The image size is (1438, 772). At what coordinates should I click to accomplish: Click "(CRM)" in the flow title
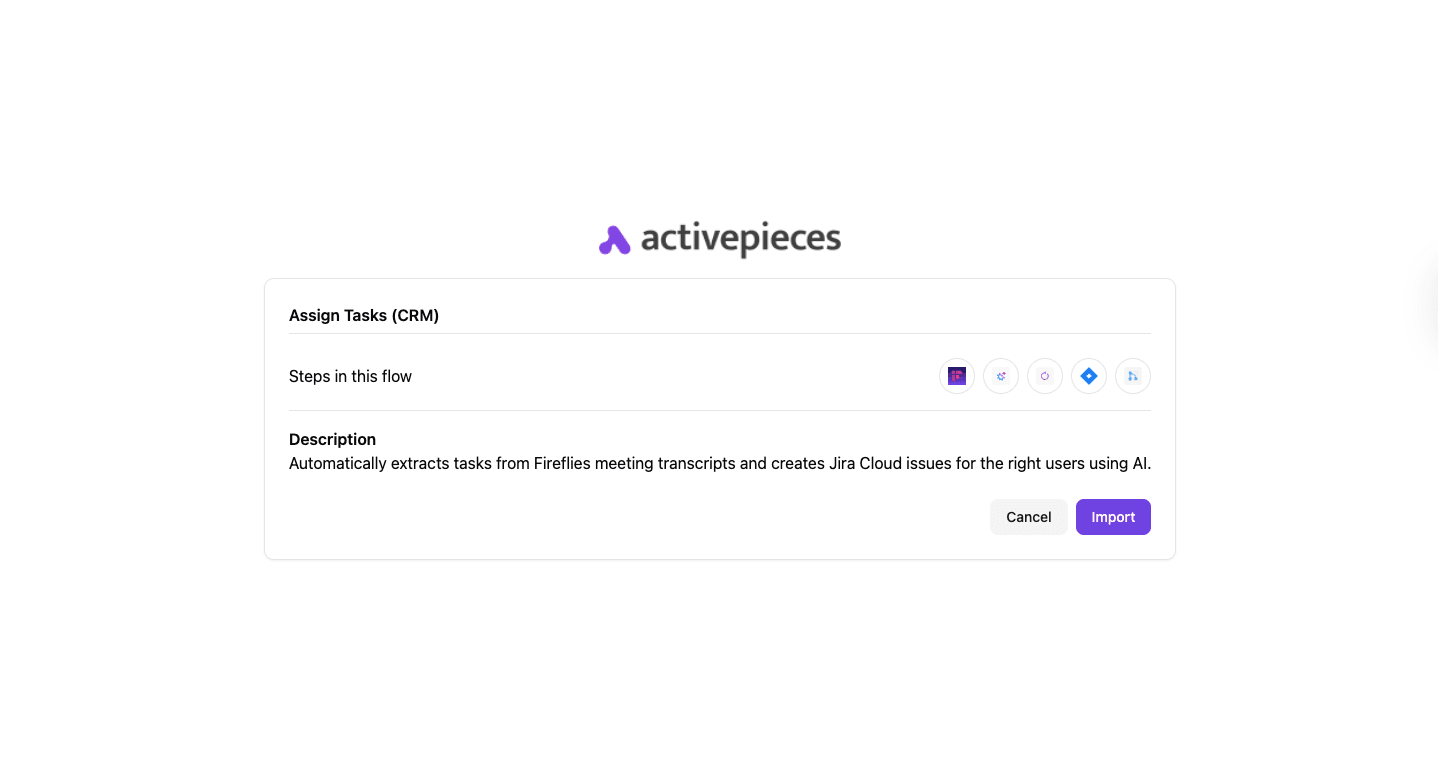pyautogui.click(x=415, y=316)
